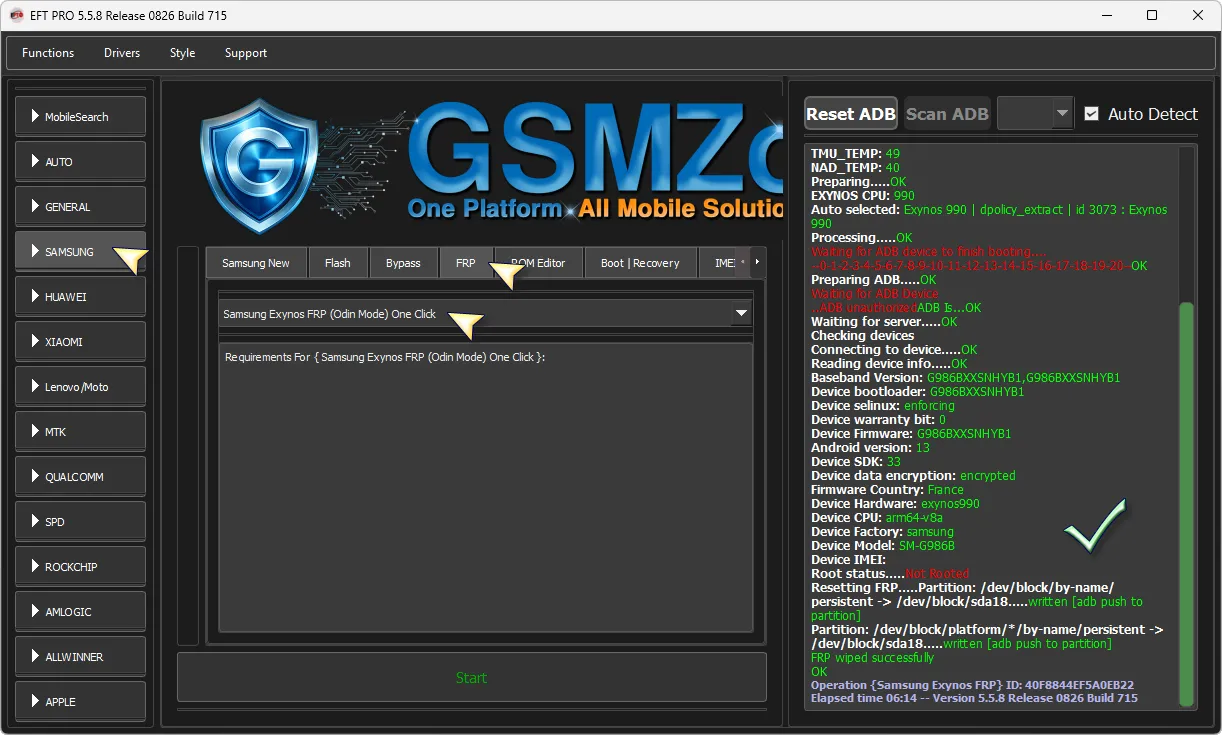
Task: Switch to the FRP tab
Action: coord(466,263)
